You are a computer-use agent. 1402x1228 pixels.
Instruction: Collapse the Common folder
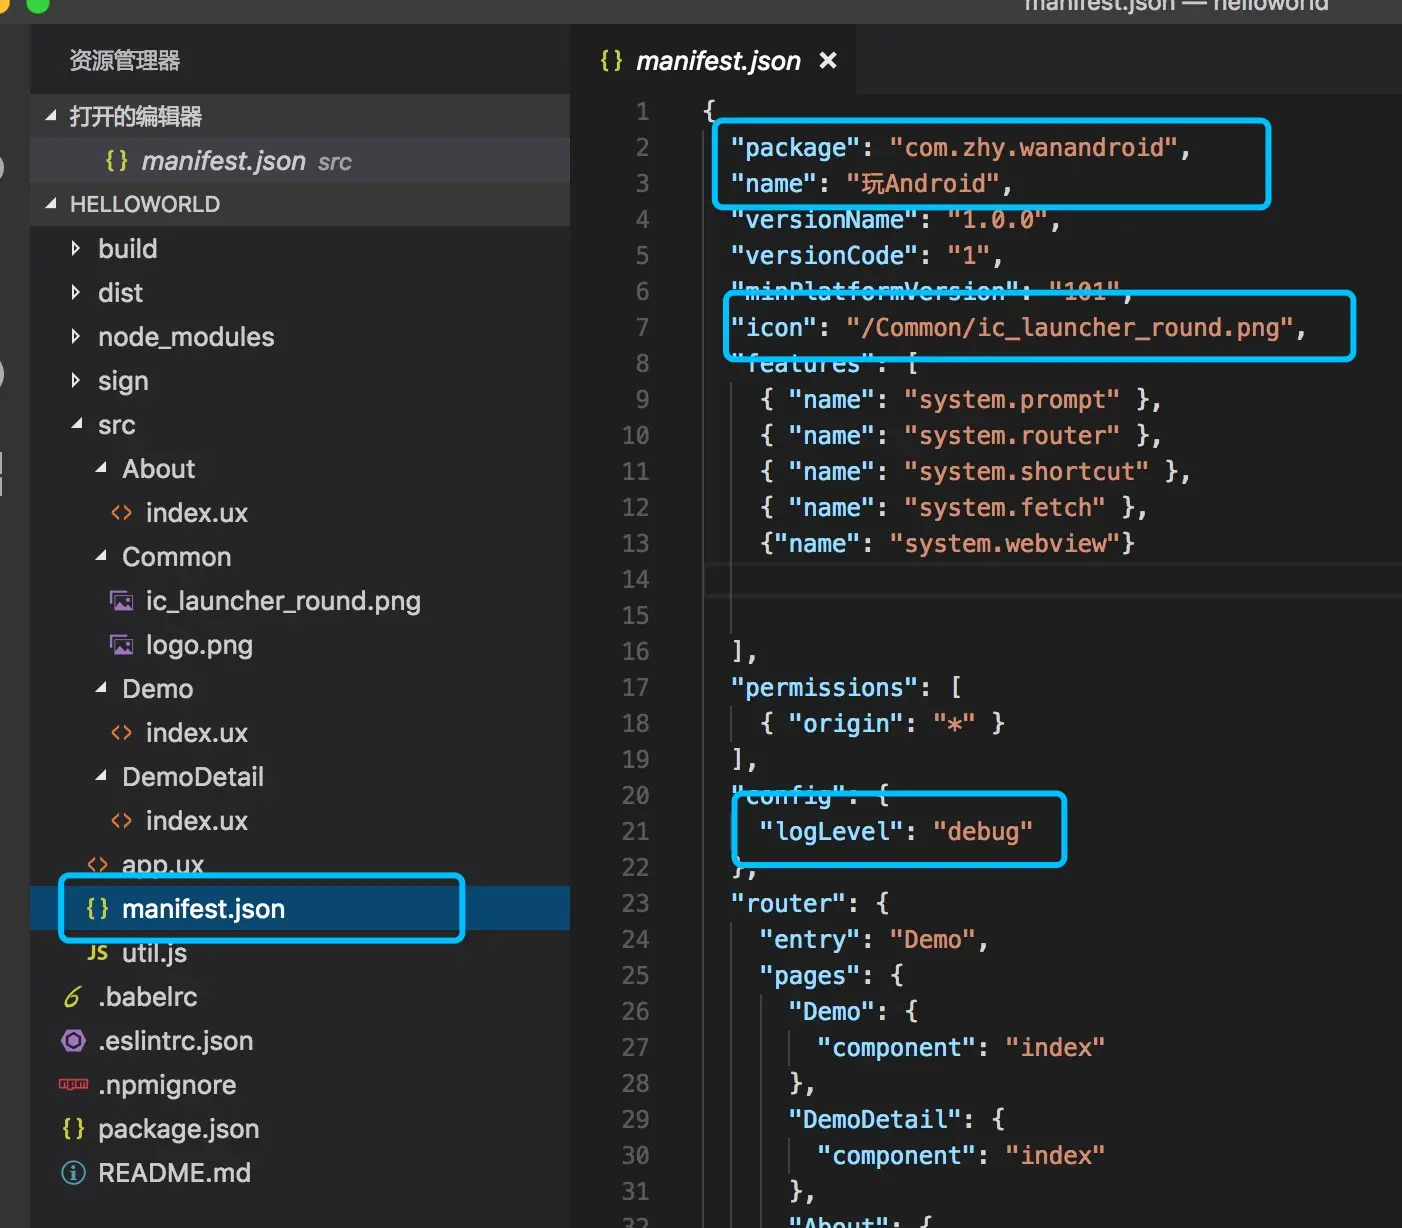click(x=100, y=556)
